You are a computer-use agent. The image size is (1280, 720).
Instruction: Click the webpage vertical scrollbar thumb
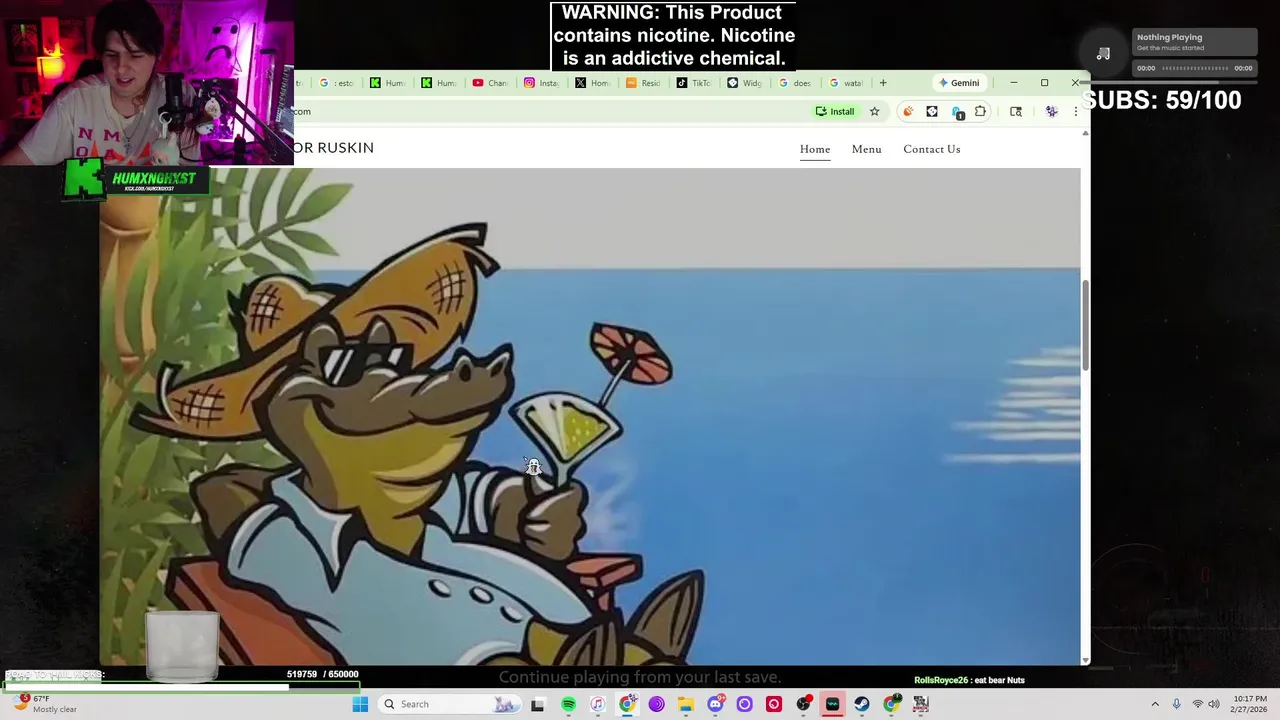[x=1086, y=325]
